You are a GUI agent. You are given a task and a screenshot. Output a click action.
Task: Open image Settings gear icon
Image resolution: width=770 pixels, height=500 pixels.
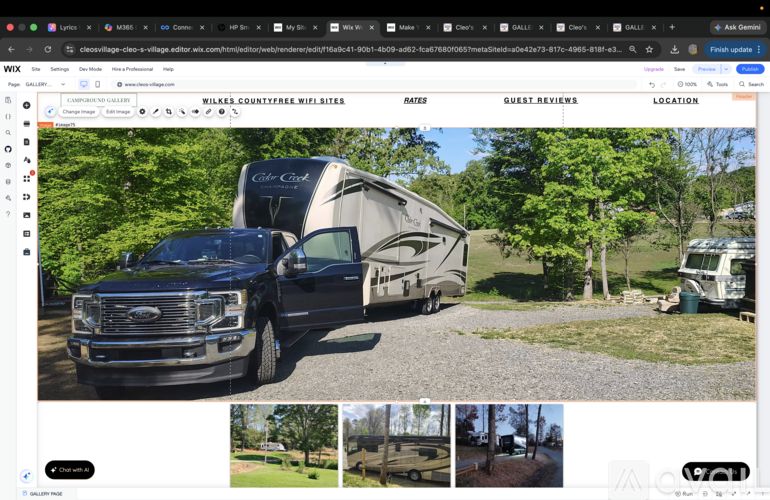coord(142,111)
